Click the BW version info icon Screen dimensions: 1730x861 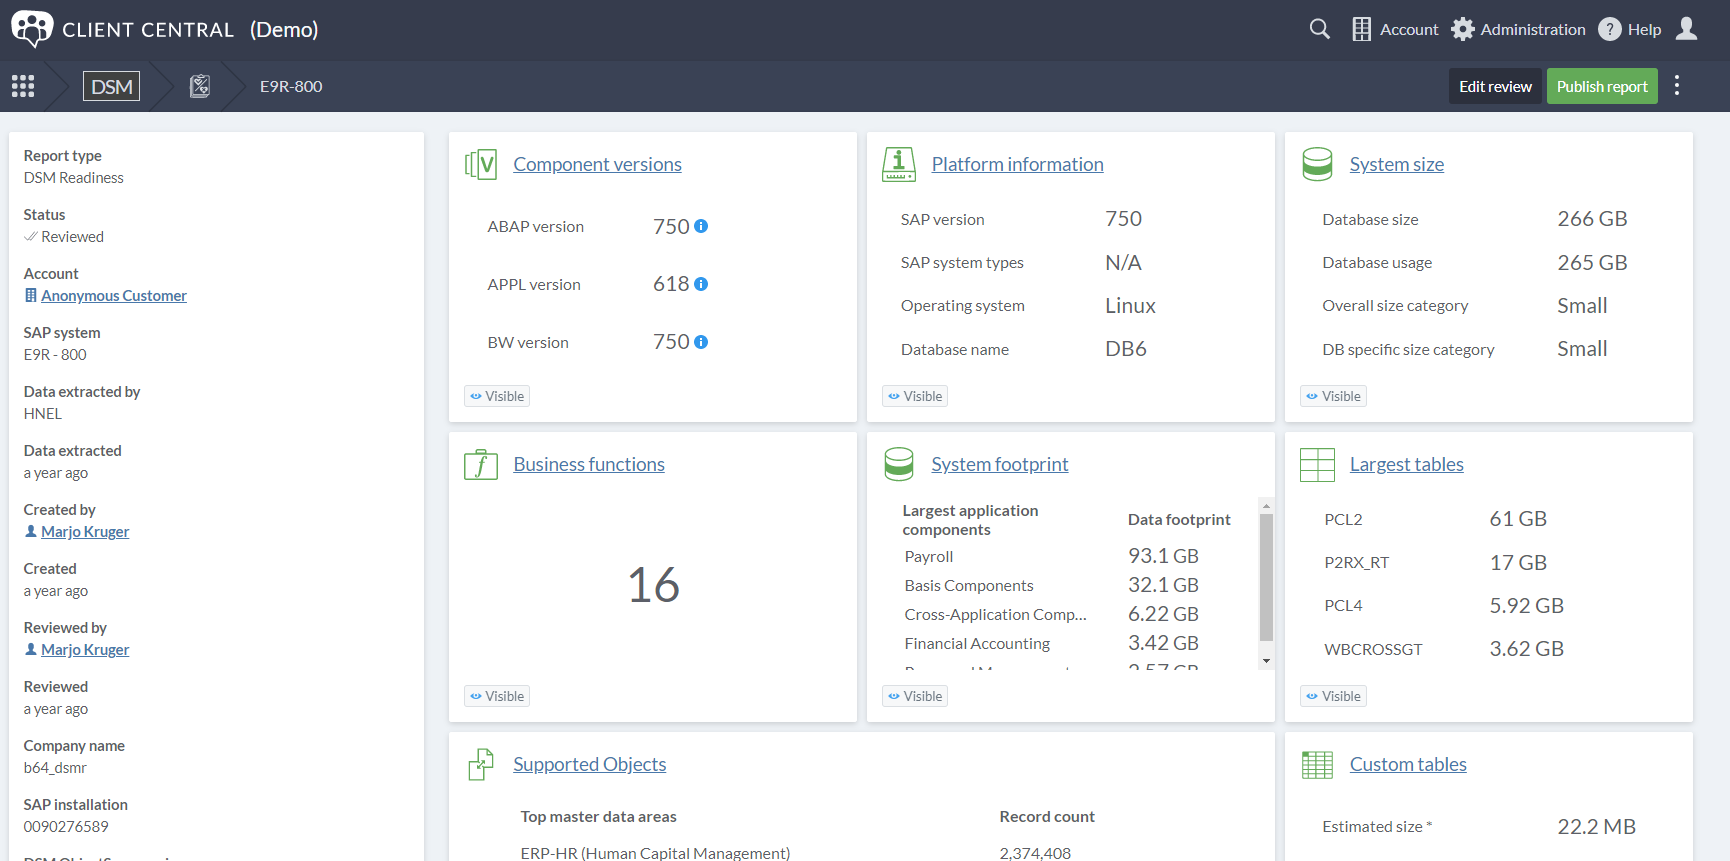701,342
